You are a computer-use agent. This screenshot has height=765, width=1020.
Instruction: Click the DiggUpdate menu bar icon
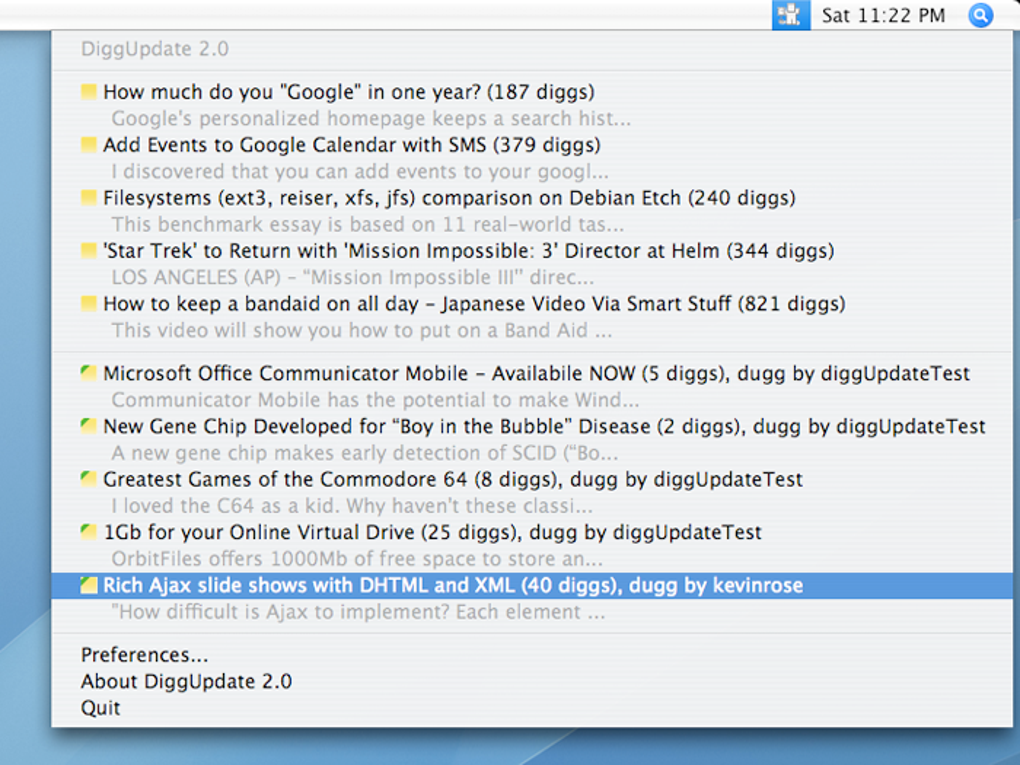(x=790, y=15)
